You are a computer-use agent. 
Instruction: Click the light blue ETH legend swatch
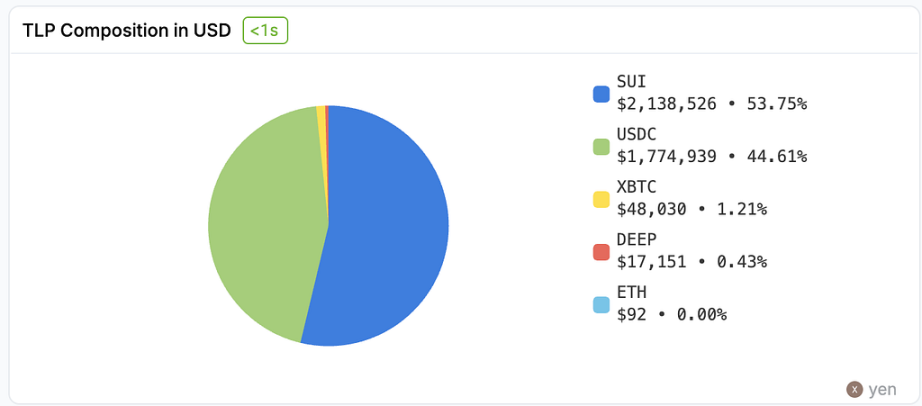[x=601, y=304]
